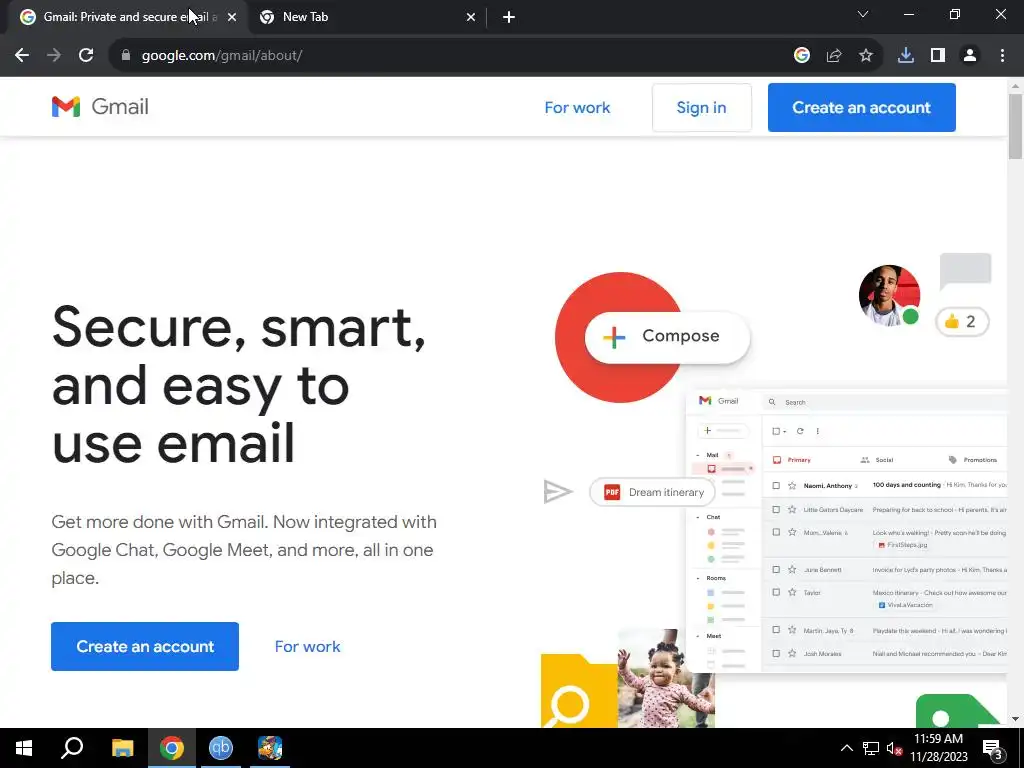Collapse the Meet section in illustration

[697, 635]
